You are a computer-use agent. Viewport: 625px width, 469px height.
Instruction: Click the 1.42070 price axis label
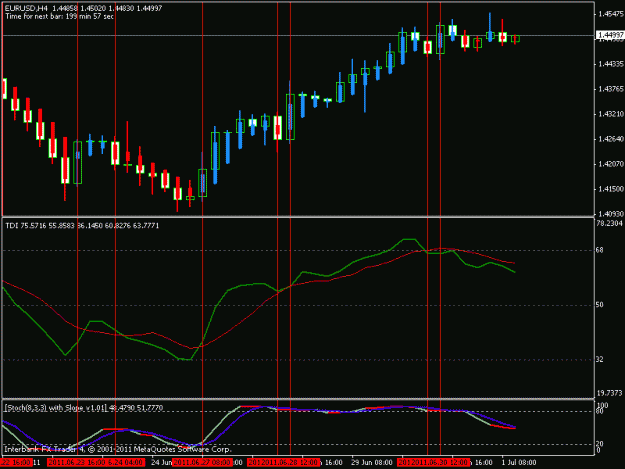(610, 164)
